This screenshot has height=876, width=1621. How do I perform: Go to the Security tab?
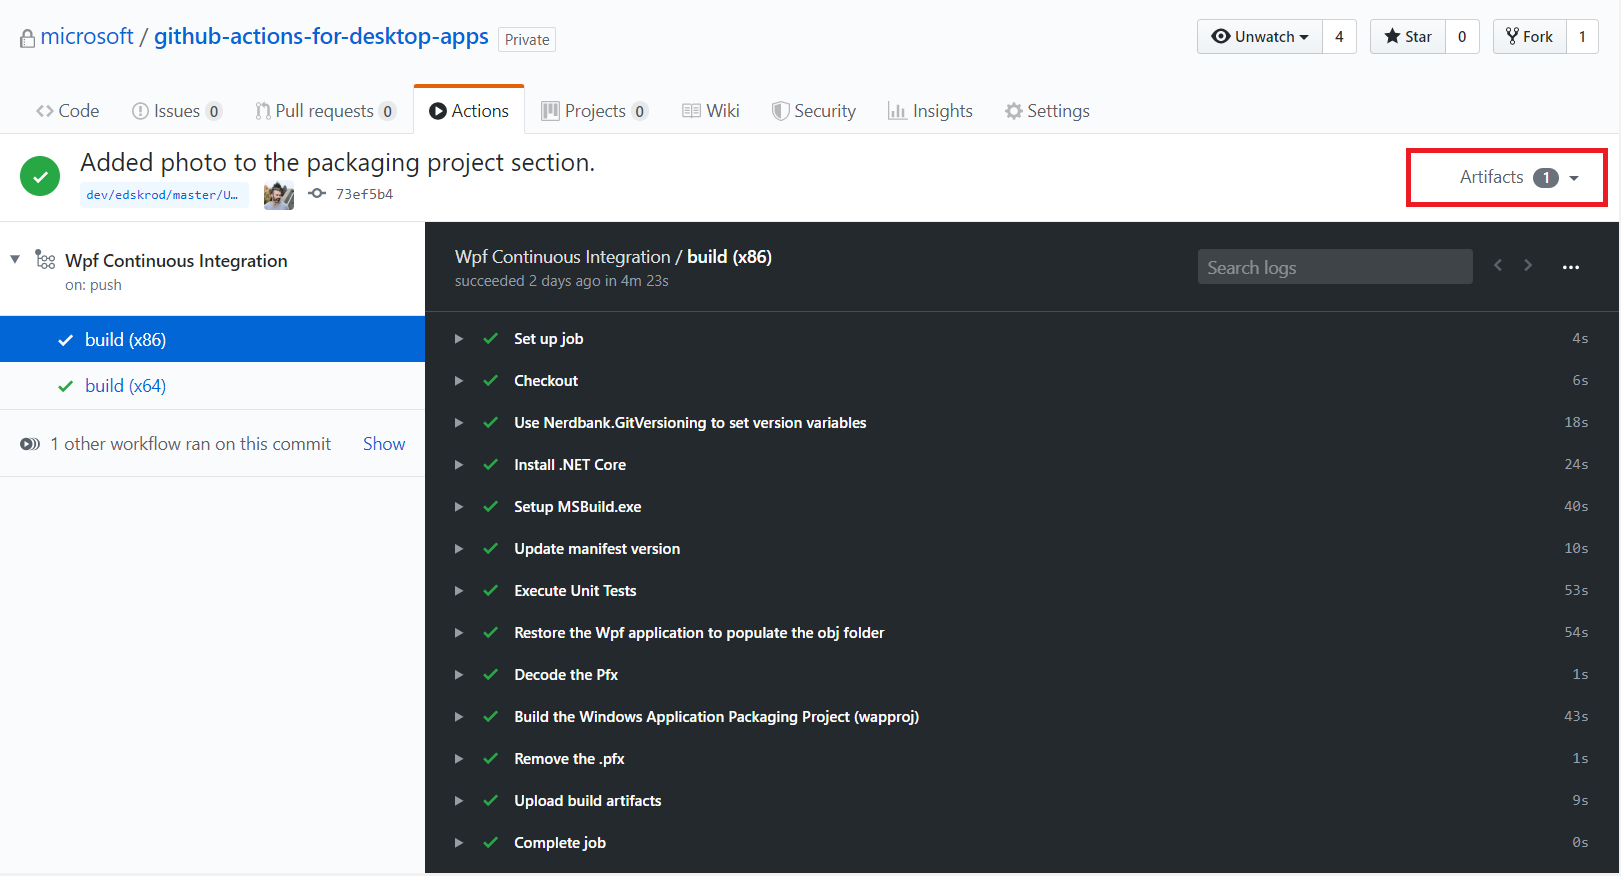tap(814, 111)
